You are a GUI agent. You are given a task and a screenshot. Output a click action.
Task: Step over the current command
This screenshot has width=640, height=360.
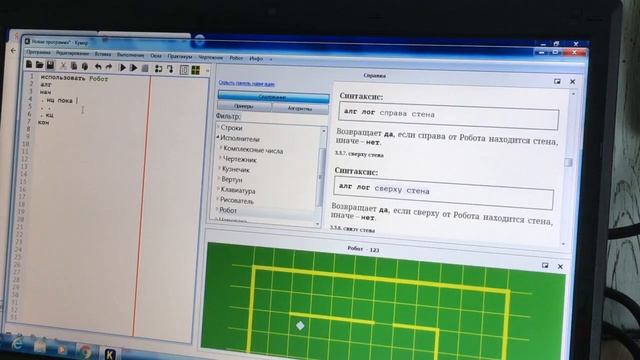point(158,69)
